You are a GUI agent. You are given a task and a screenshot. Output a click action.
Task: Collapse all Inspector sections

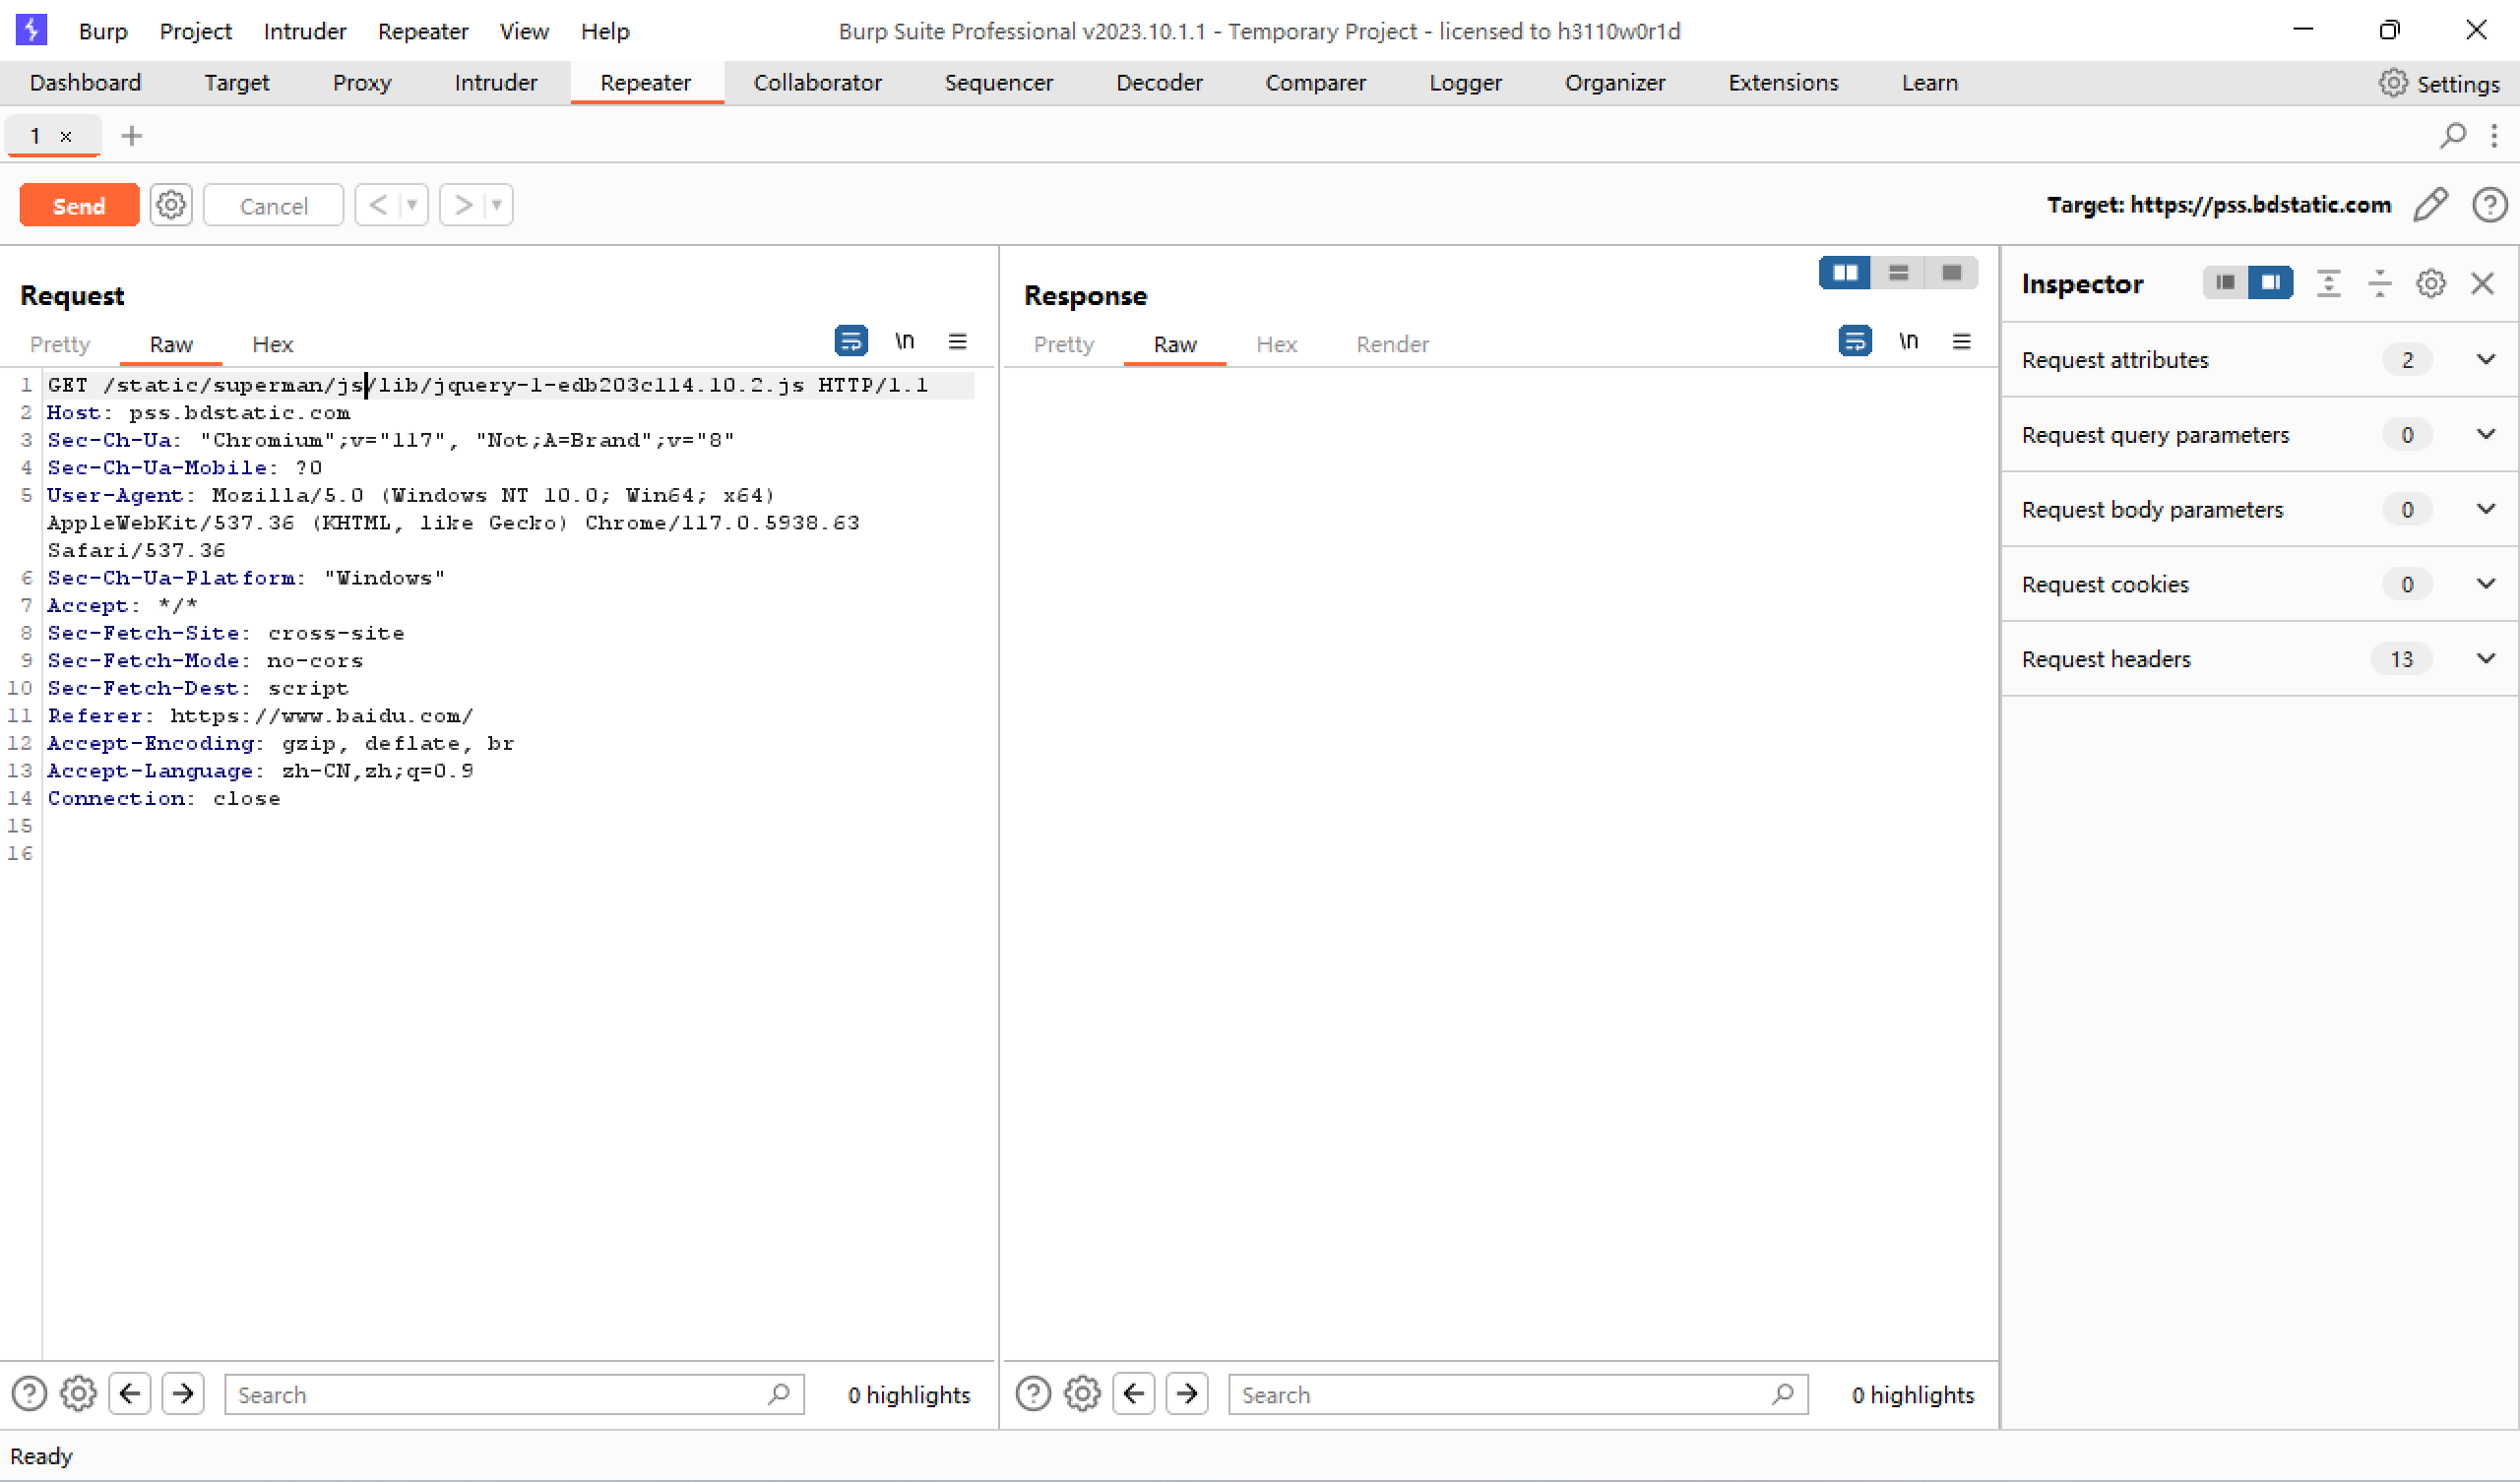2380,283
